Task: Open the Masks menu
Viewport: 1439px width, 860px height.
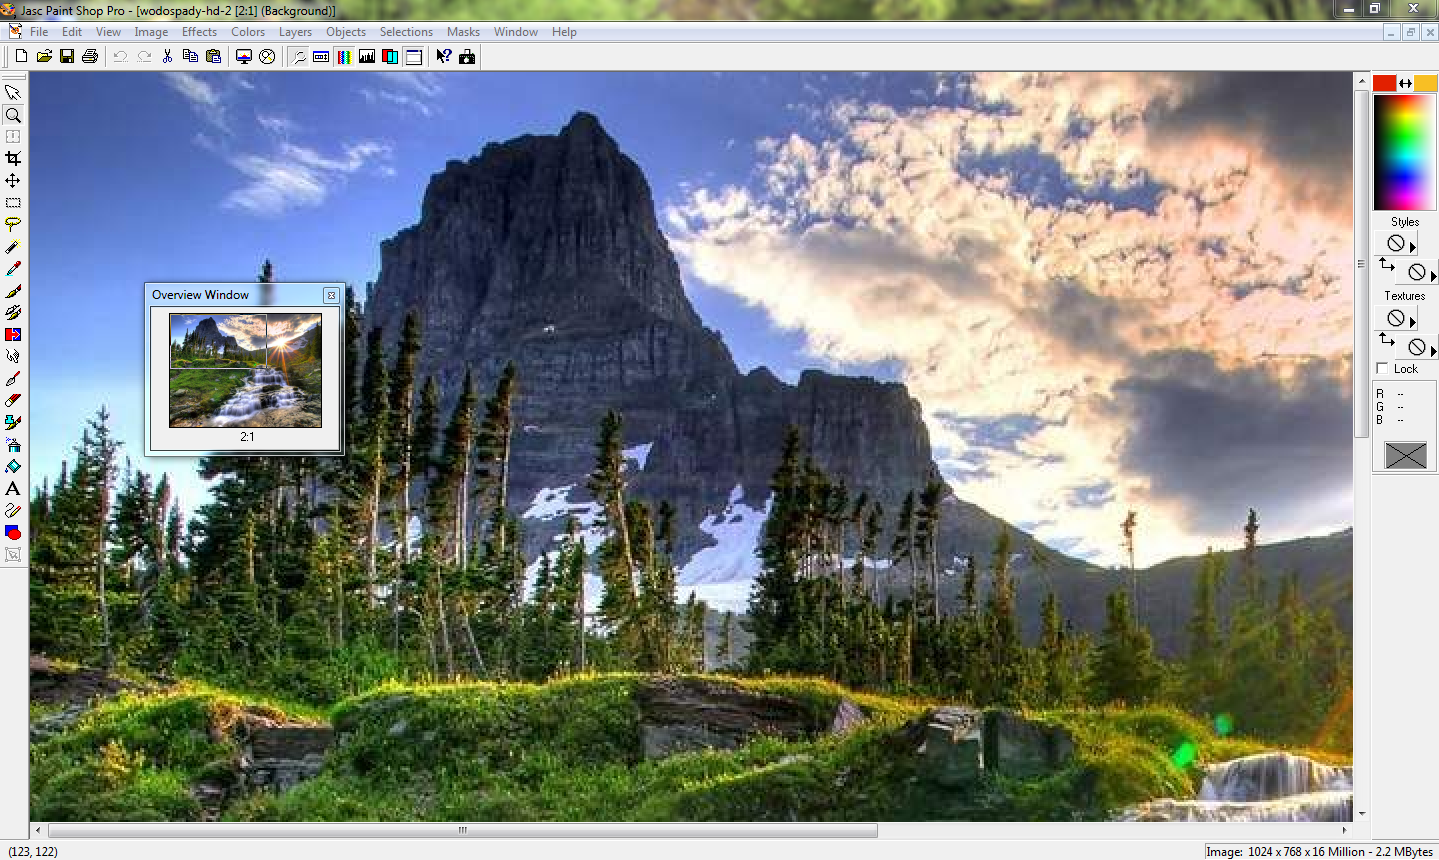Action: (x=463, y=32)
